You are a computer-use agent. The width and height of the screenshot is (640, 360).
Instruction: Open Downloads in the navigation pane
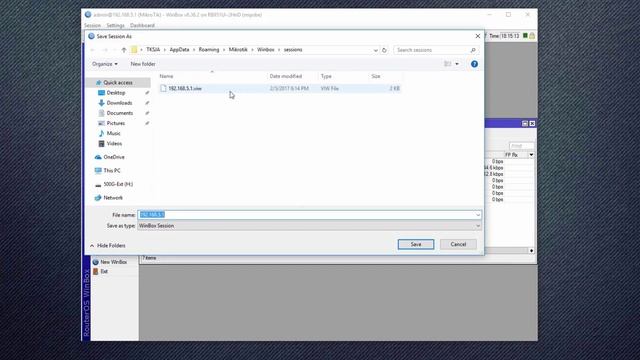[119, 103]
